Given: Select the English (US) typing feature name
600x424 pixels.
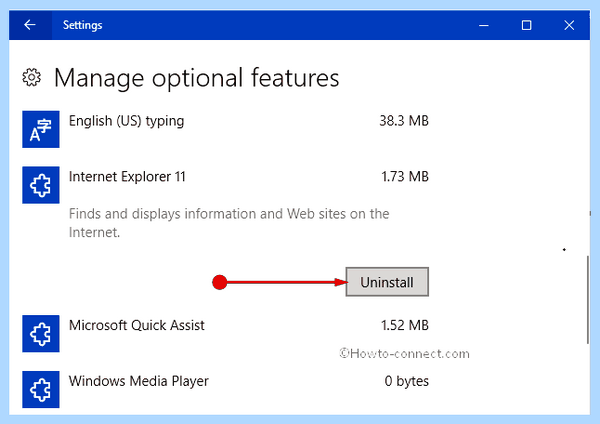Looking at the screenshot, I should [x=126, y=121].
